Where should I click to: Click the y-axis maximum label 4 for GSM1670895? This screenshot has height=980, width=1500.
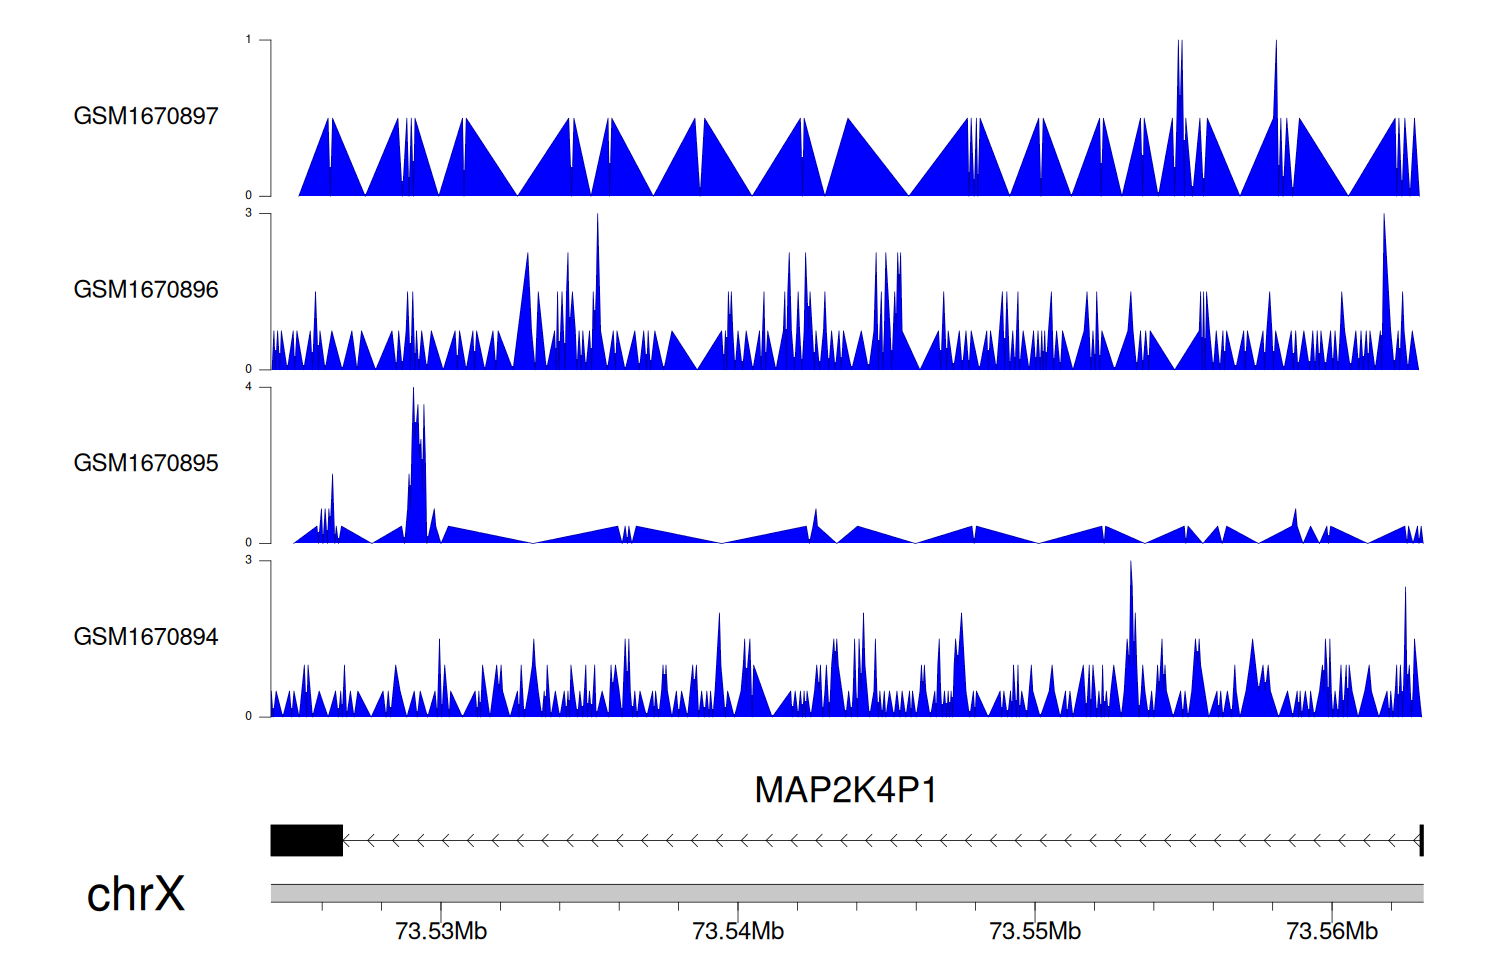(249, 387)
